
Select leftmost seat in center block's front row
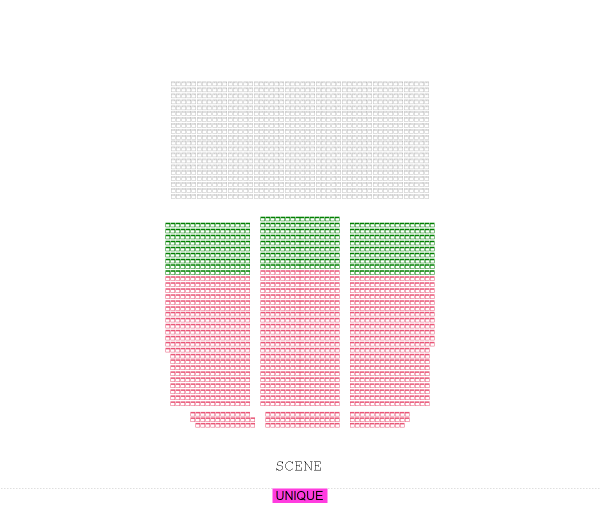point(268,425)
